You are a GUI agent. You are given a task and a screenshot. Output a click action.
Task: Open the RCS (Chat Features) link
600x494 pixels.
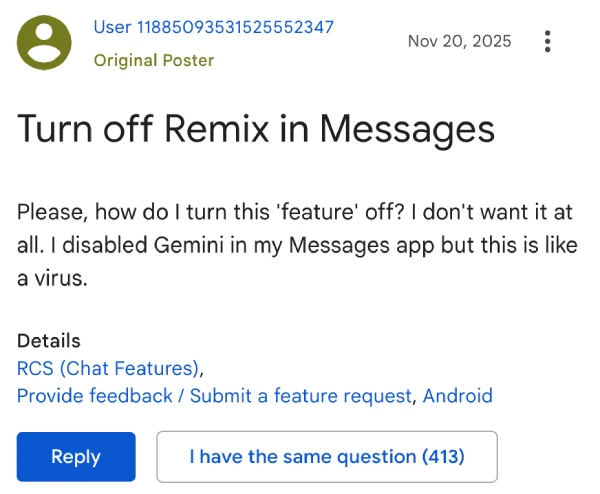point(109,367)
